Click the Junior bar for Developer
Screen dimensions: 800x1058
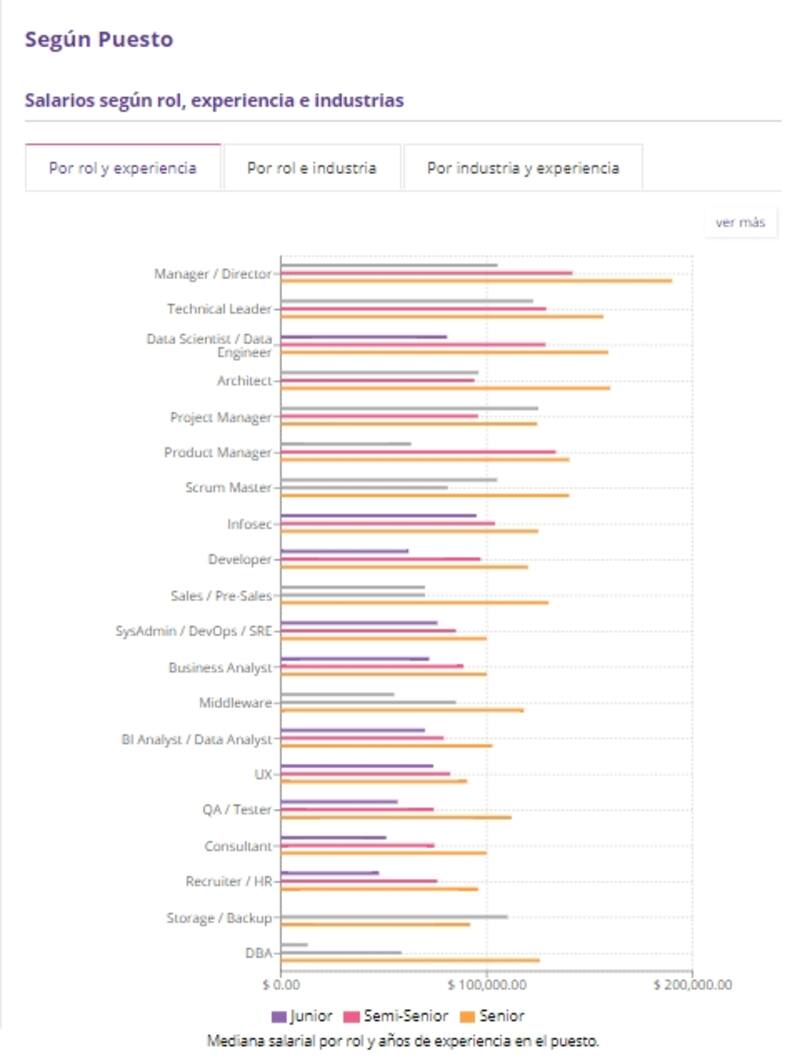click(x=344, y=551)
